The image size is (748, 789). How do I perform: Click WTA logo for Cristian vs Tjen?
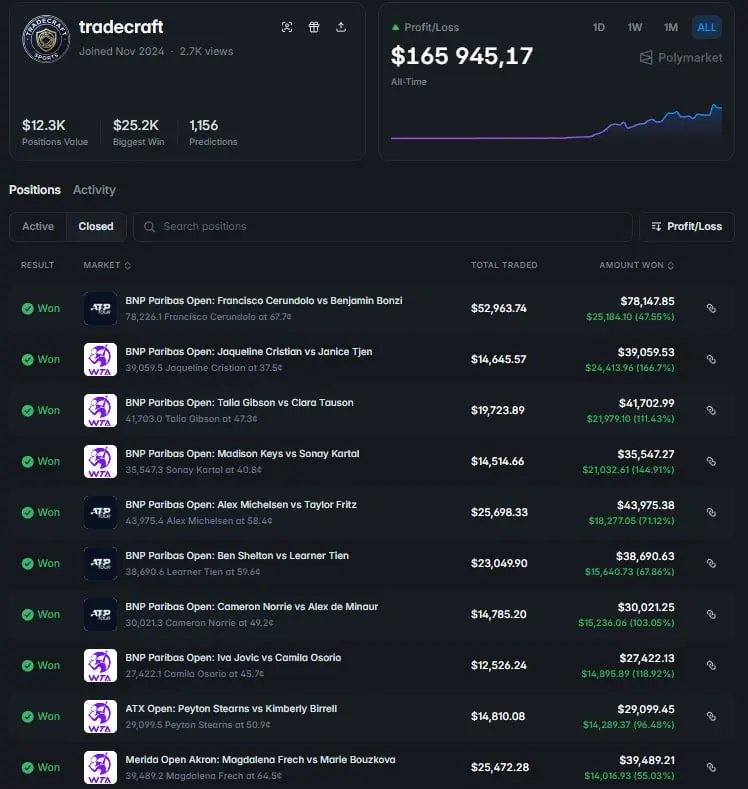click(100, 359)
